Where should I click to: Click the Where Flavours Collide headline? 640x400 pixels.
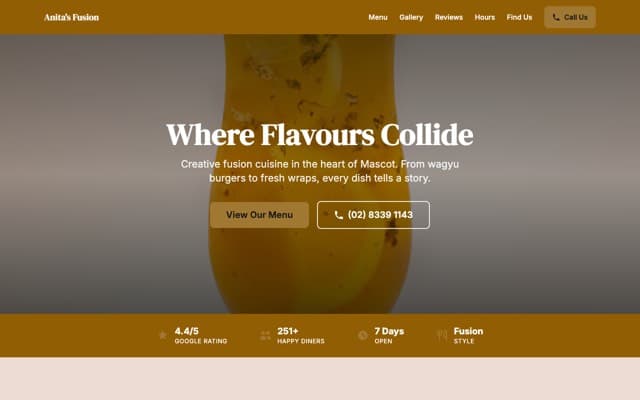pos(320,135)
